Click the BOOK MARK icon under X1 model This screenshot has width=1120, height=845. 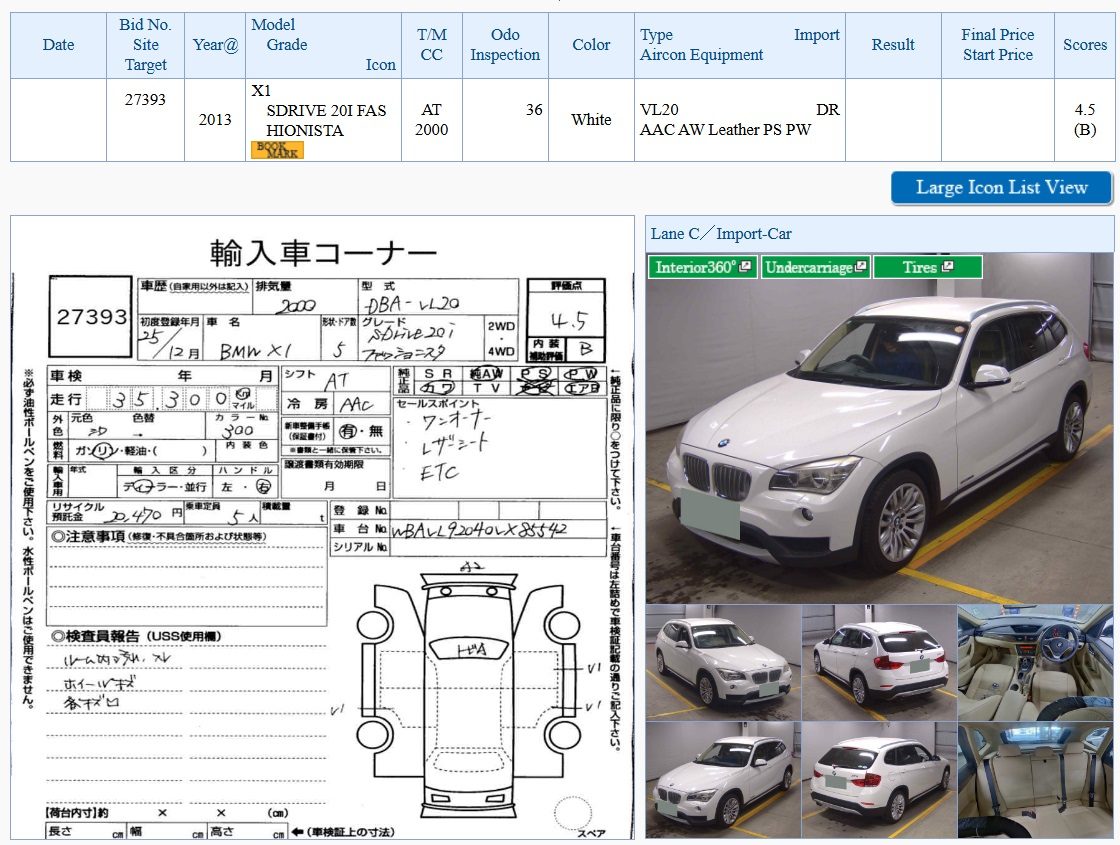pyautogui.click(x=277, y=149)
